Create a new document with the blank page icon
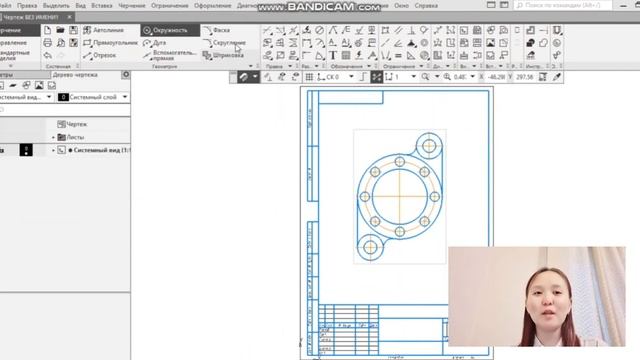 [48, 30]
